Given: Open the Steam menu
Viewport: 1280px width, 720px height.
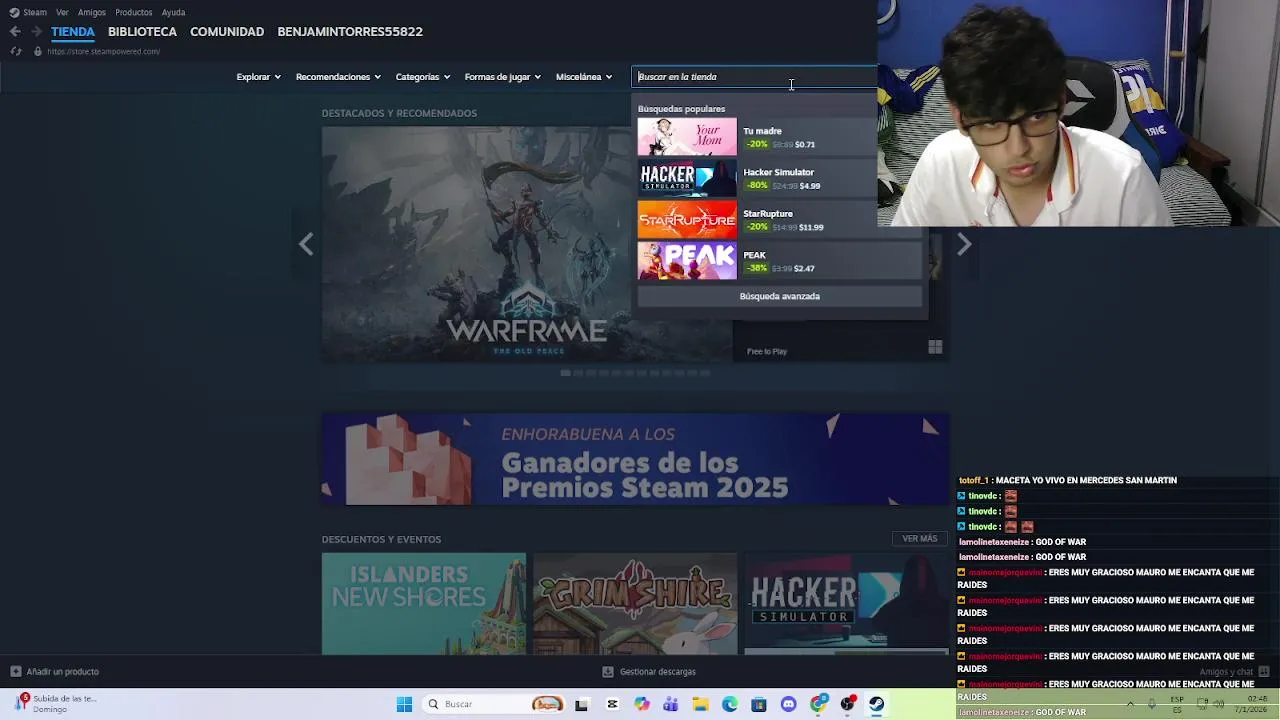Looking at the screenshot, I should pos(35,12).
